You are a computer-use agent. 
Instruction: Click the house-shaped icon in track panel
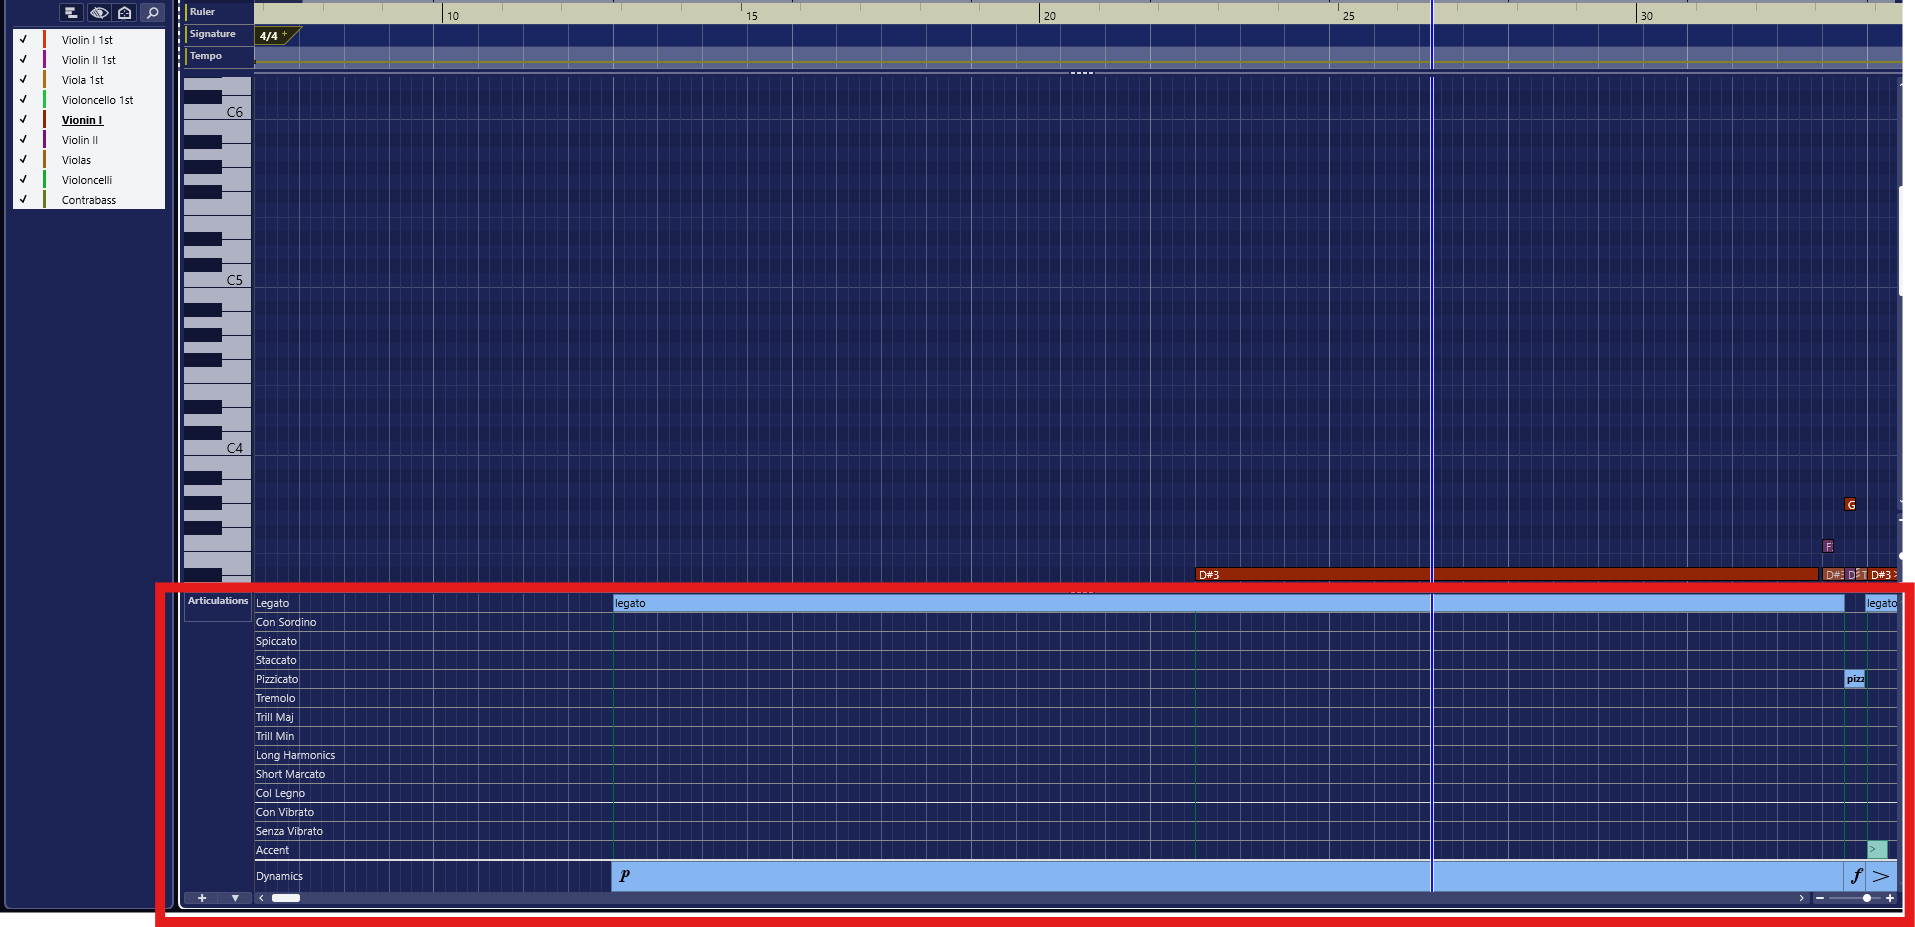pos(125,13)
